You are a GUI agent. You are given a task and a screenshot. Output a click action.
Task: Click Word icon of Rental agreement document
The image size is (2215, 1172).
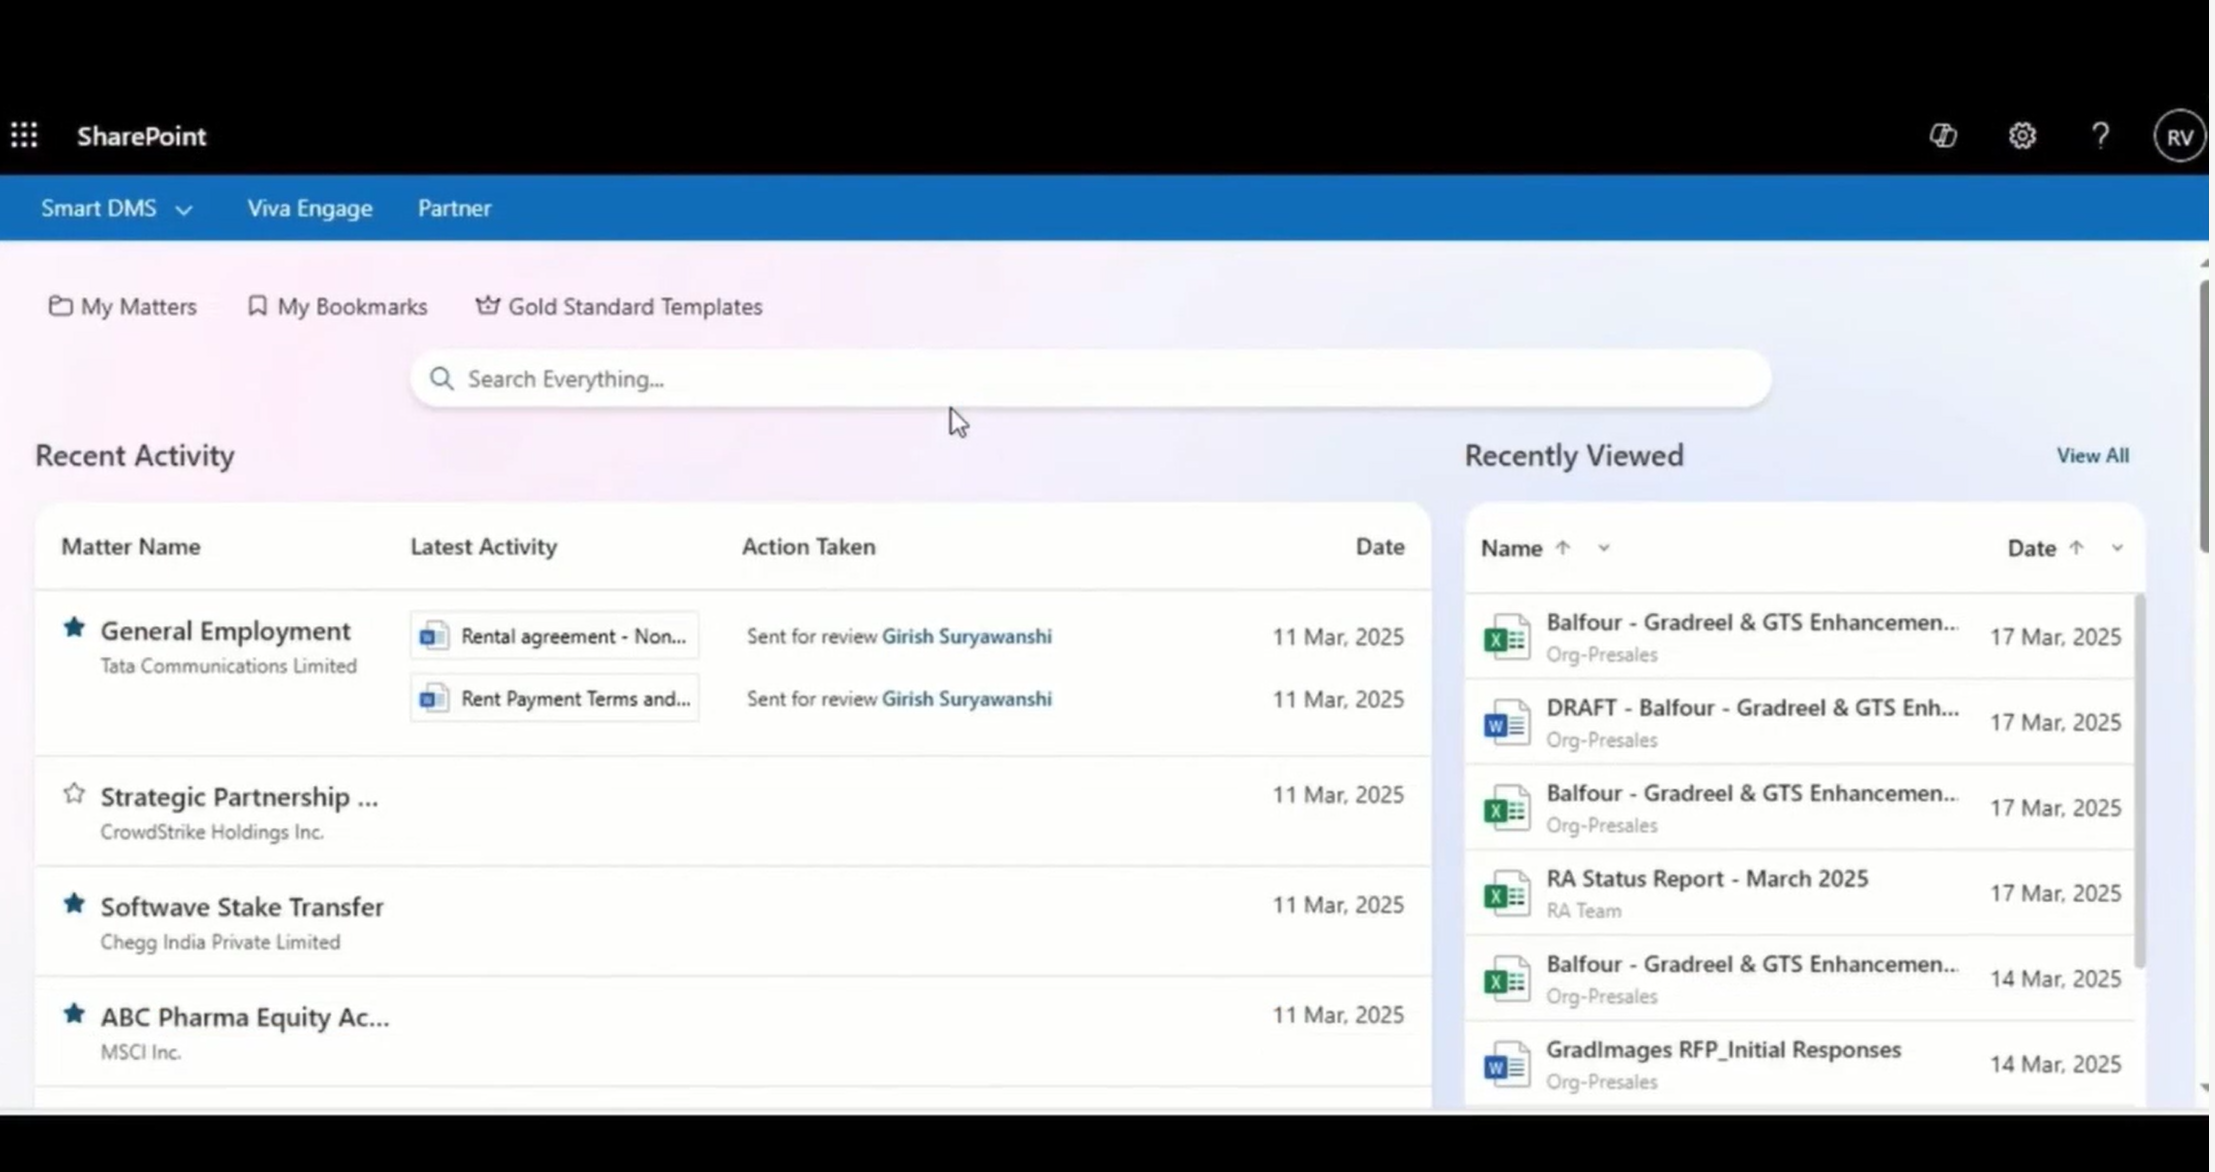(434, 636)
